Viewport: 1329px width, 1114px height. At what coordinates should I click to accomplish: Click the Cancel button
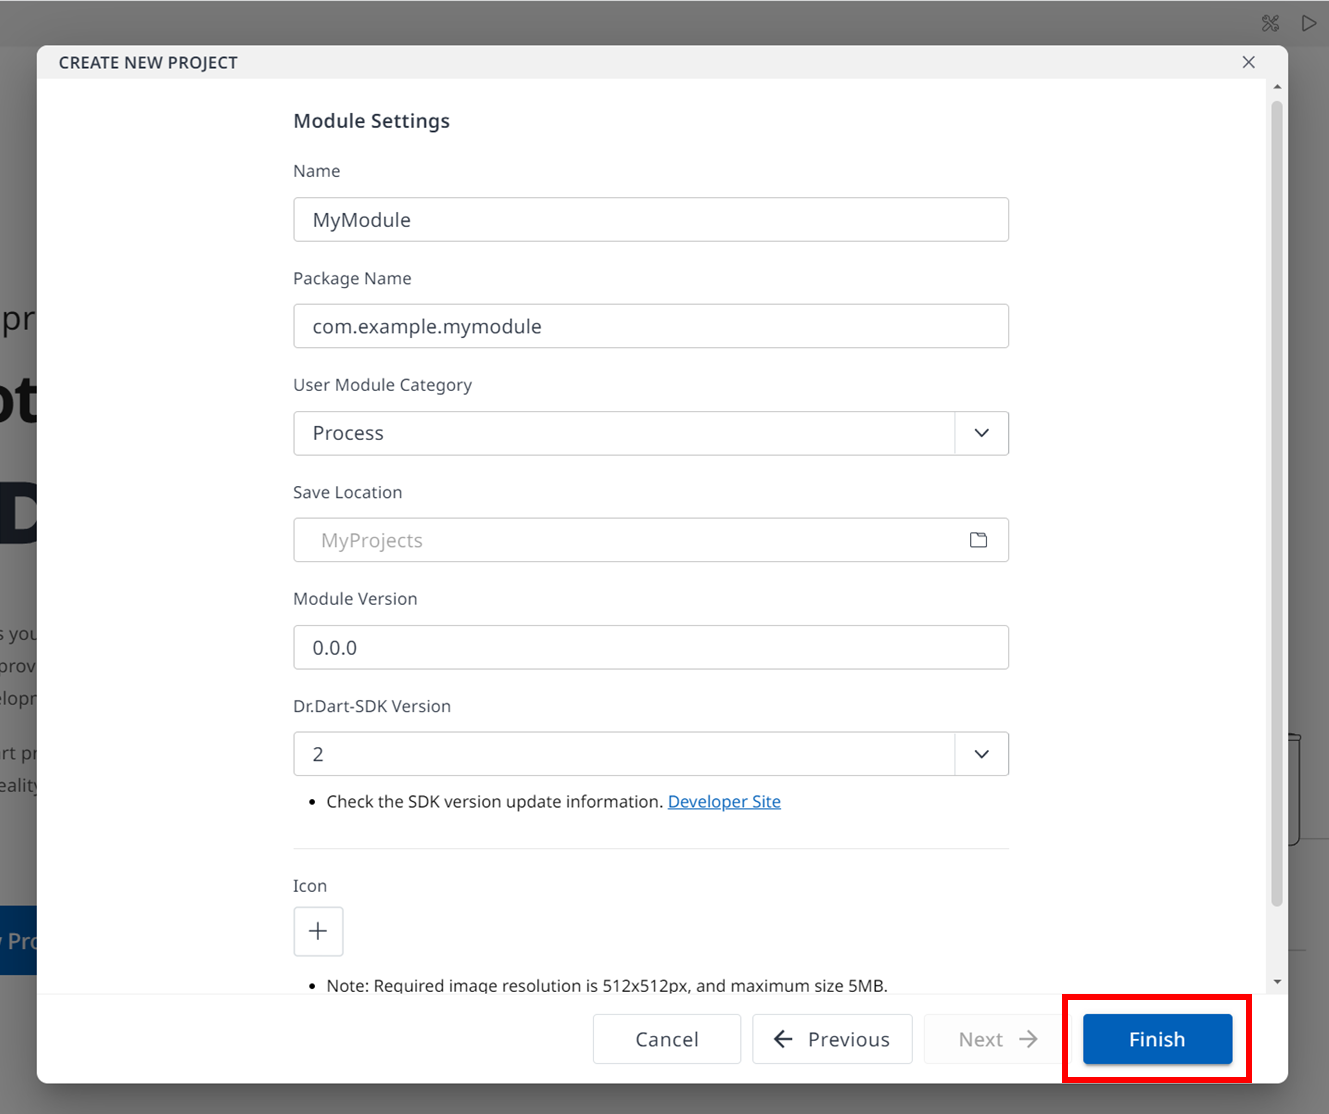pyautogui.click(x=667, y=1039)
